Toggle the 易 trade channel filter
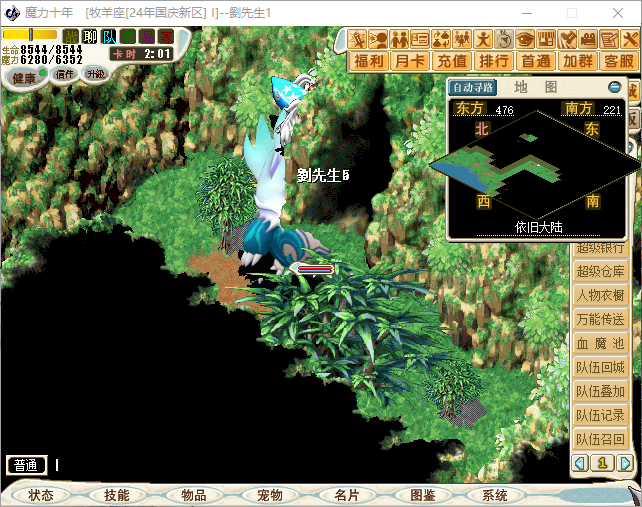This screenshot has height=507, width=642. click(x=147, y=36)
